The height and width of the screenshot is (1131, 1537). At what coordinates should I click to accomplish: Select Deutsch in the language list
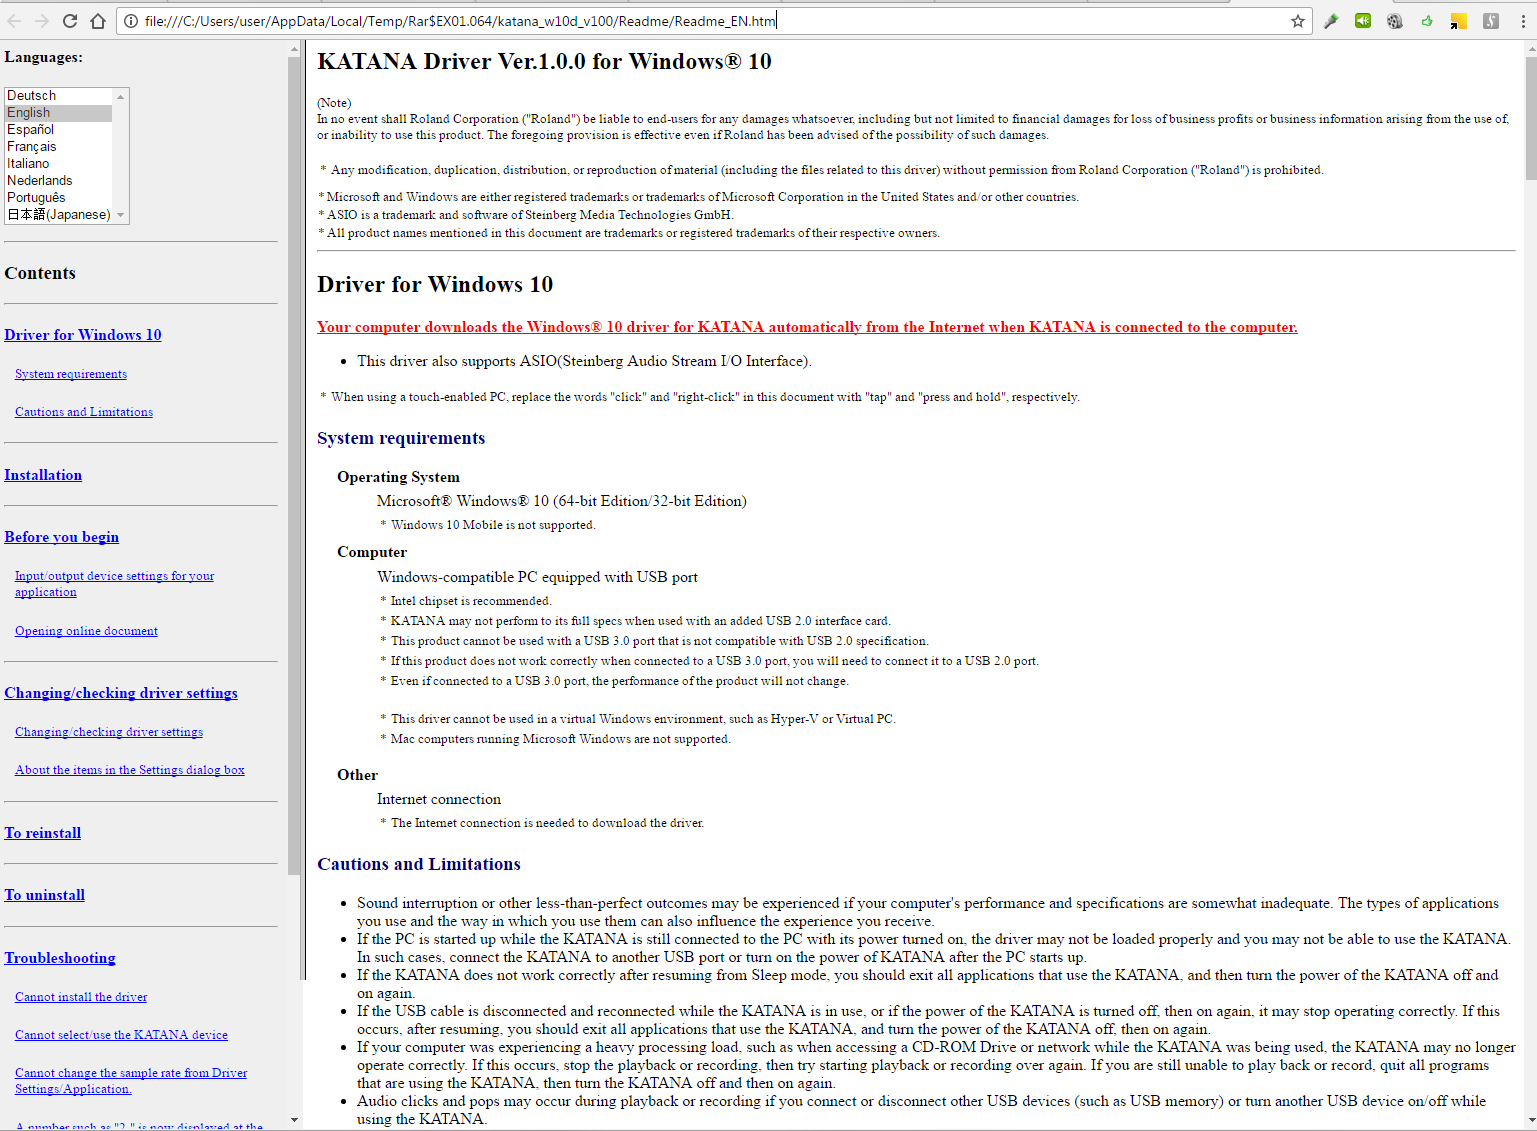tap(59, 95)
